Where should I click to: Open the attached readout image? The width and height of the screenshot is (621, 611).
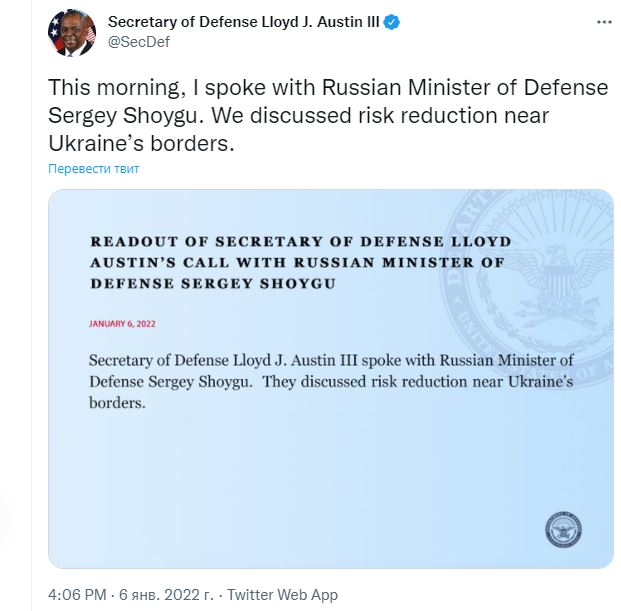pyautogui.click(x=331, y=379)
